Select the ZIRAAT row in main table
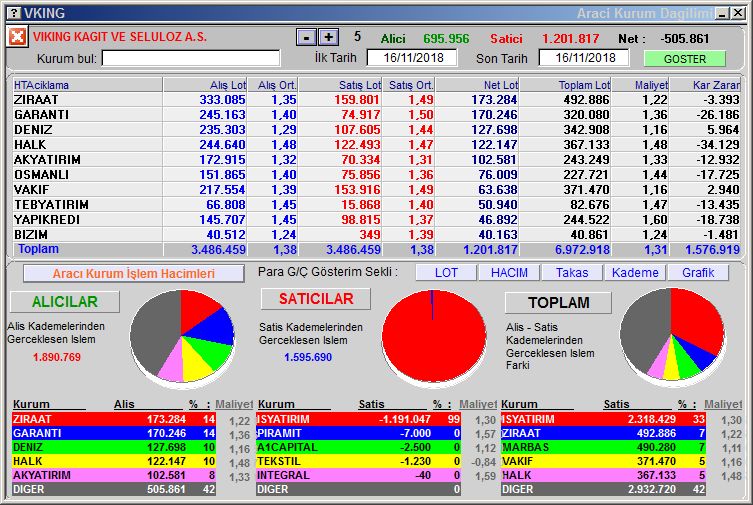 (x=376, y=99)
